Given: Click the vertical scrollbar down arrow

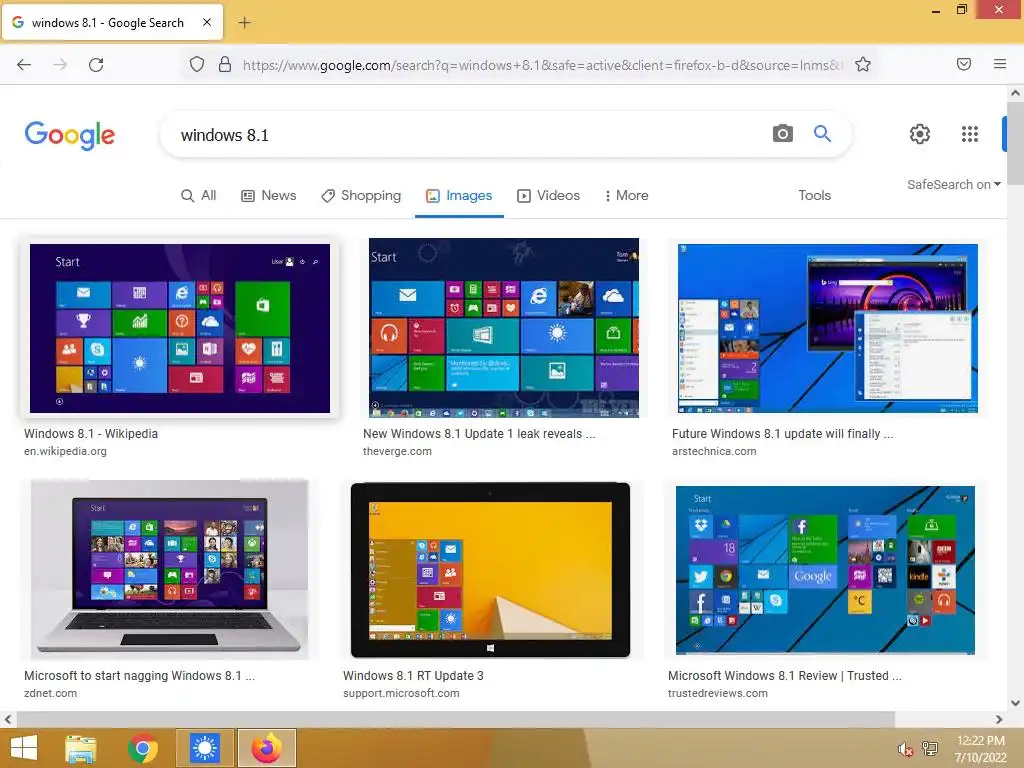Looking at the screenshot, I should (1016, 703).
